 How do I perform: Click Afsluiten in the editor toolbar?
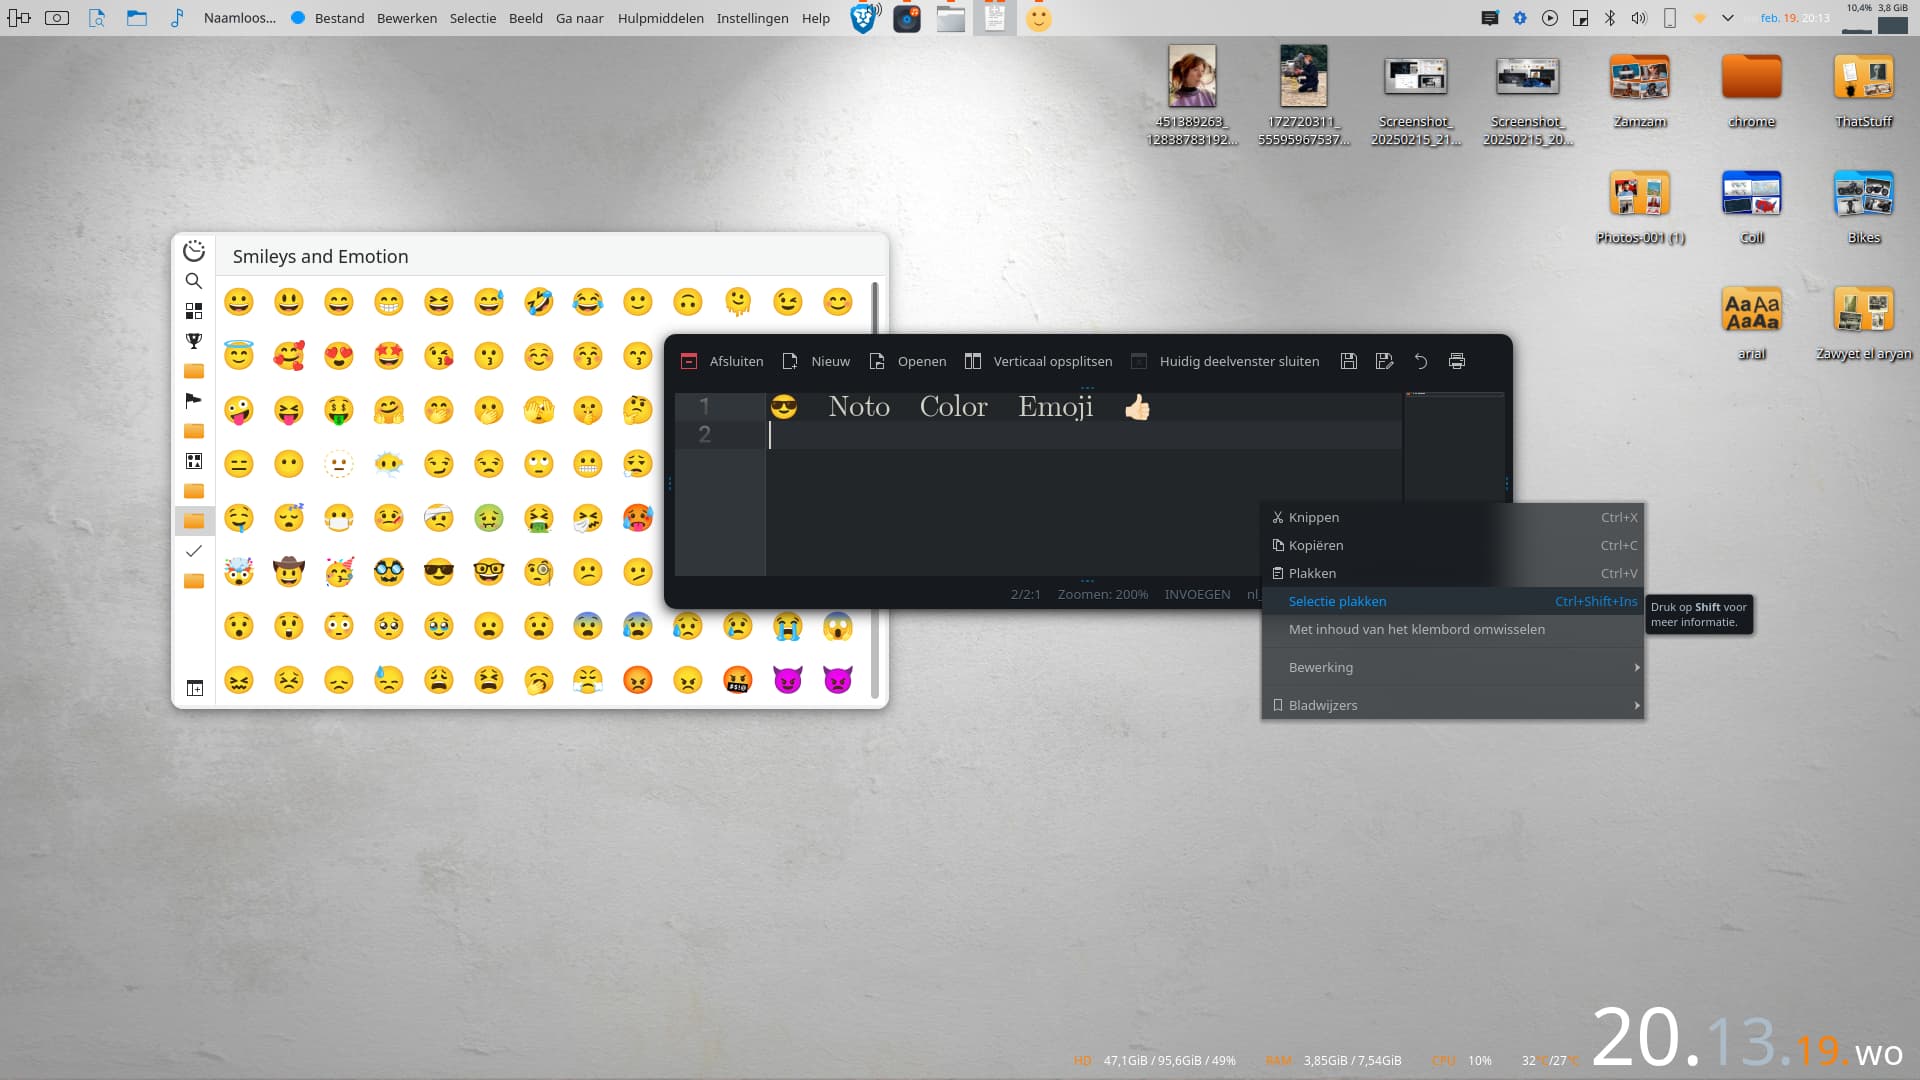click(722, 361)
